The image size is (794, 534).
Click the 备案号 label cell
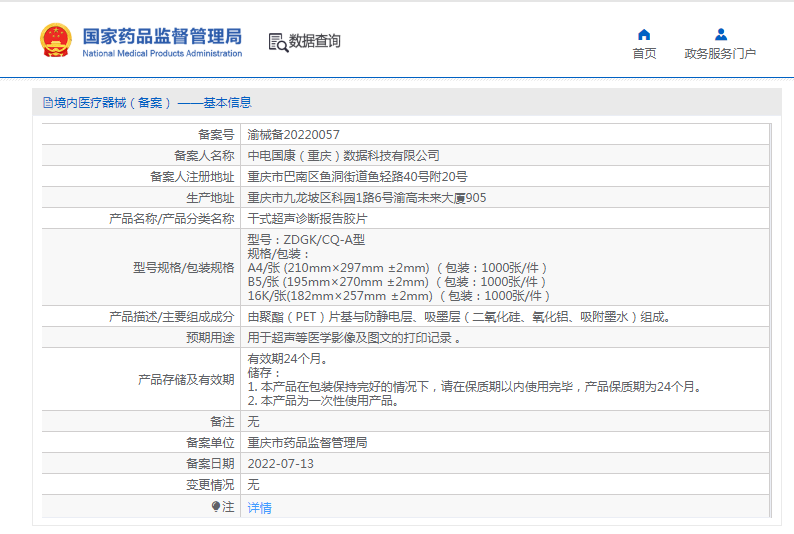click(216, 135)
